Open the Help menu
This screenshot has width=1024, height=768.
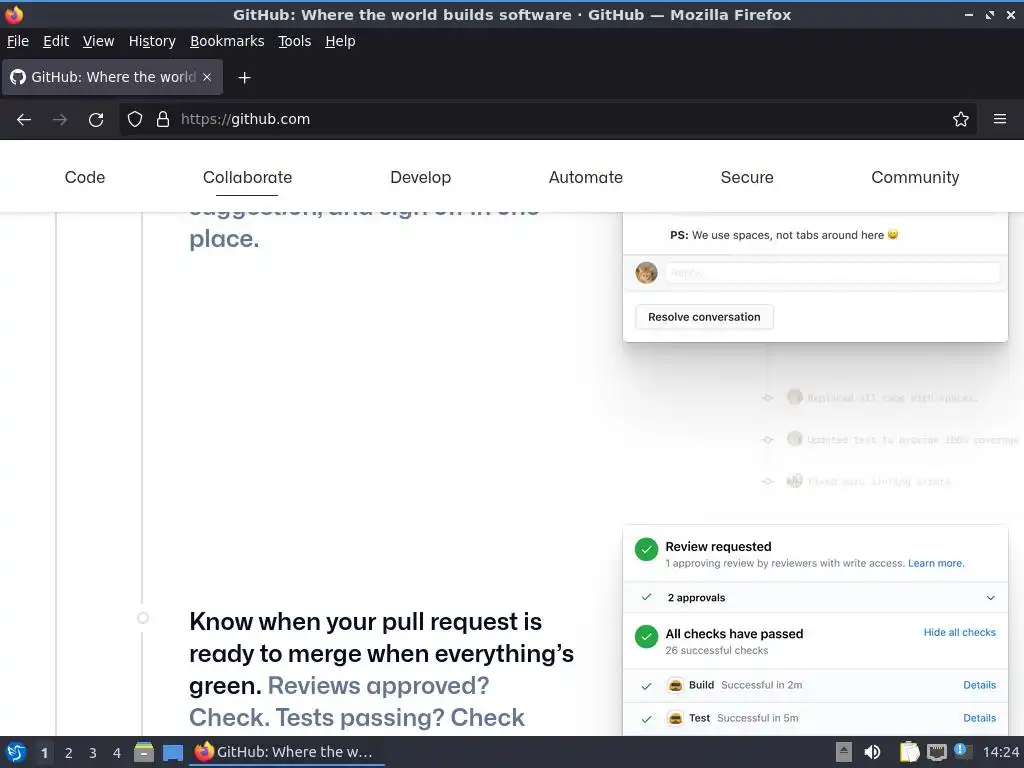(340, 41)
